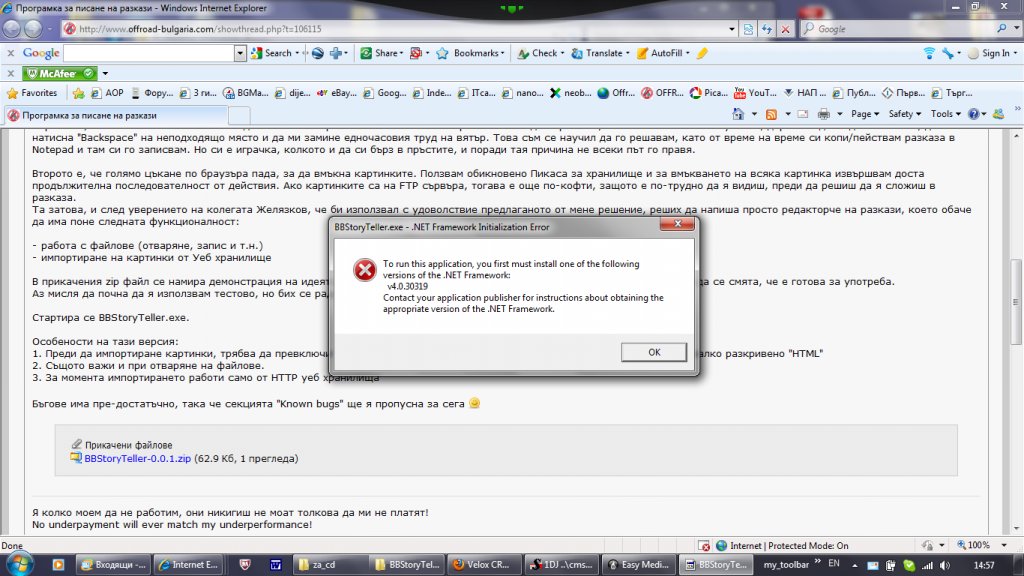This screenshot has height=576, width=1024.
Task: Open the Safety menu
Action: pyautogui.click(x=904, y=114)
